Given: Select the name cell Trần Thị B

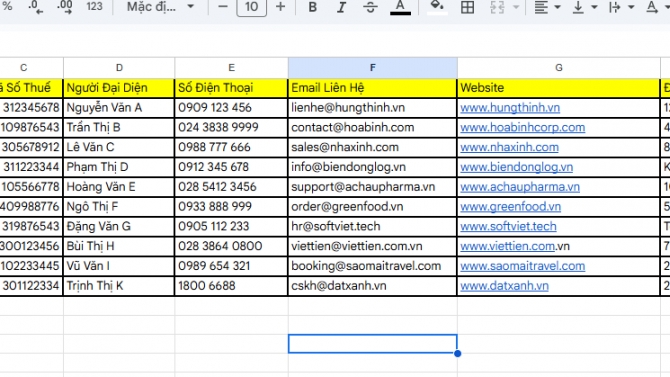Looking at the screenshot, I should (x=119, y=127).
